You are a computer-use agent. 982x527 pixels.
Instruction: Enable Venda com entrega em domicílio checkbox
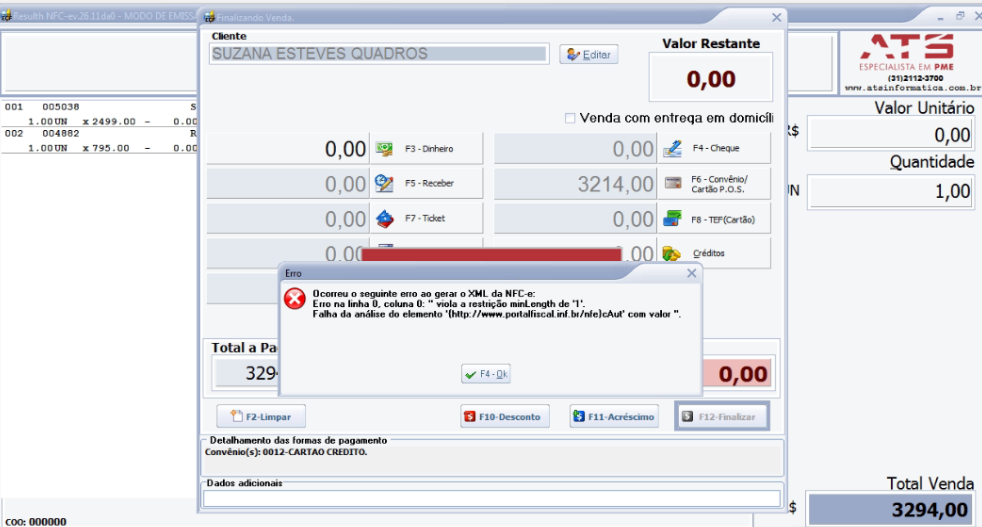pos(570,118)
